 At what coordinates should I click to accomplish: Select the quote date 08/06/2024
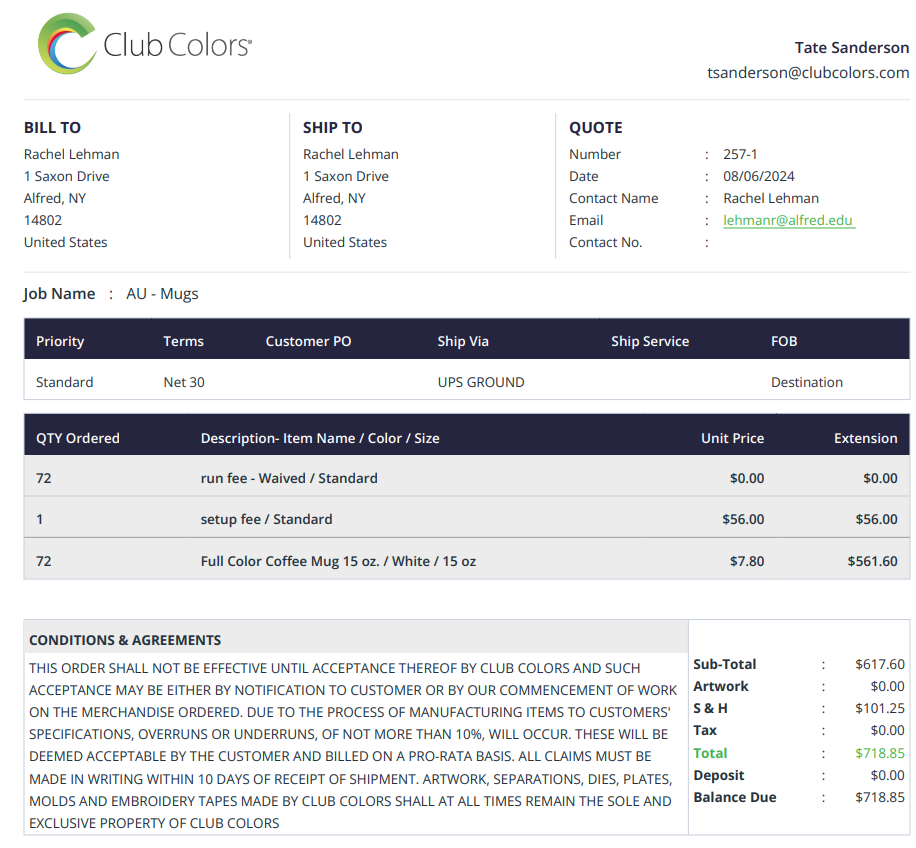point(759,176)
